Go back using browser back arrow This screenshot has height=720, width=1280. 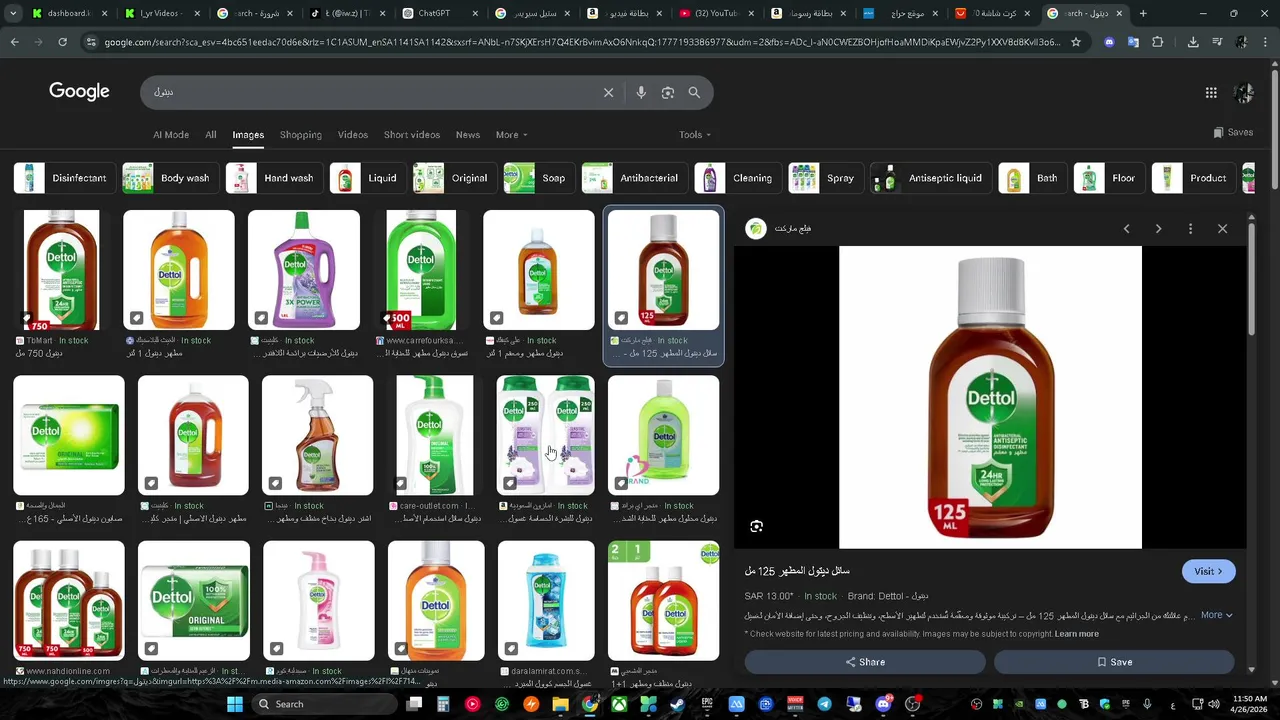[x=14, y=42]
